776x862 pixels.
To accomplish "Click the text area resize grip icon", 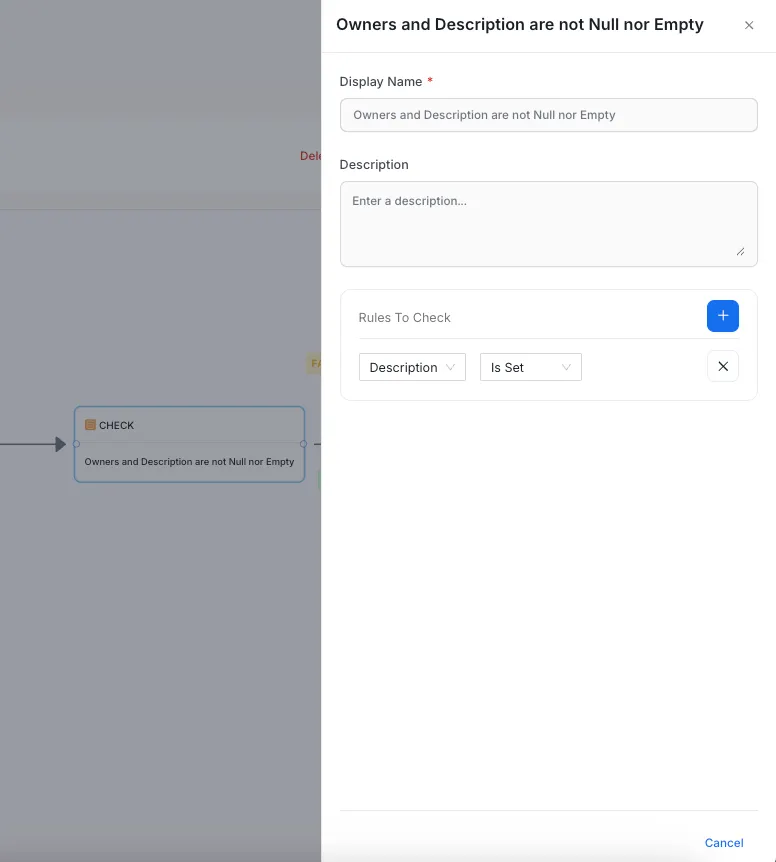I will click(x=740, y=251).
